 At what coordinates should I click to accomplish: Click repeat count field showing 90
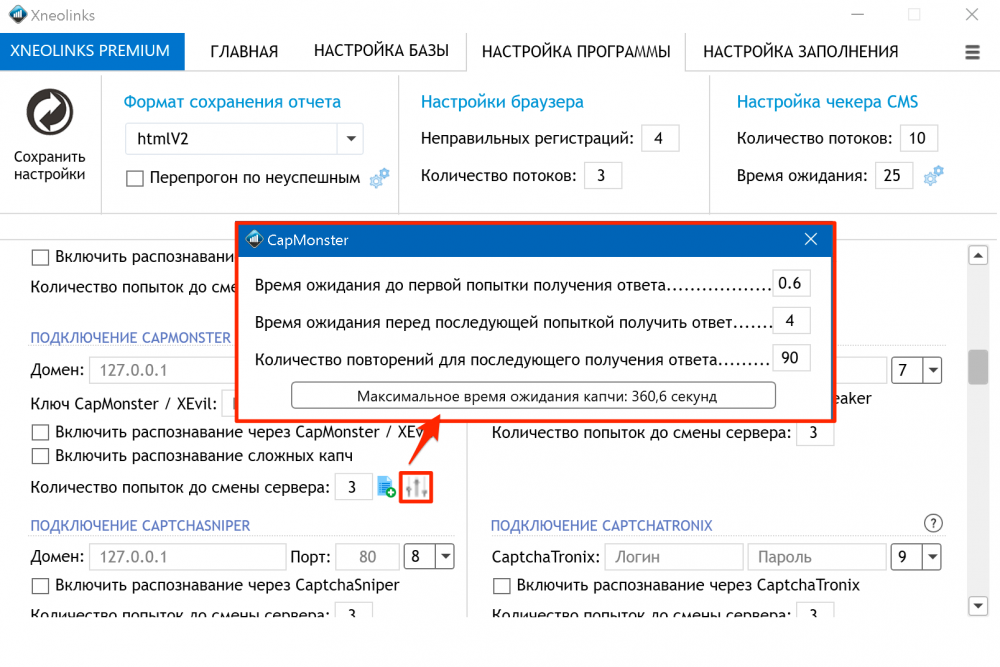(791, 358)
